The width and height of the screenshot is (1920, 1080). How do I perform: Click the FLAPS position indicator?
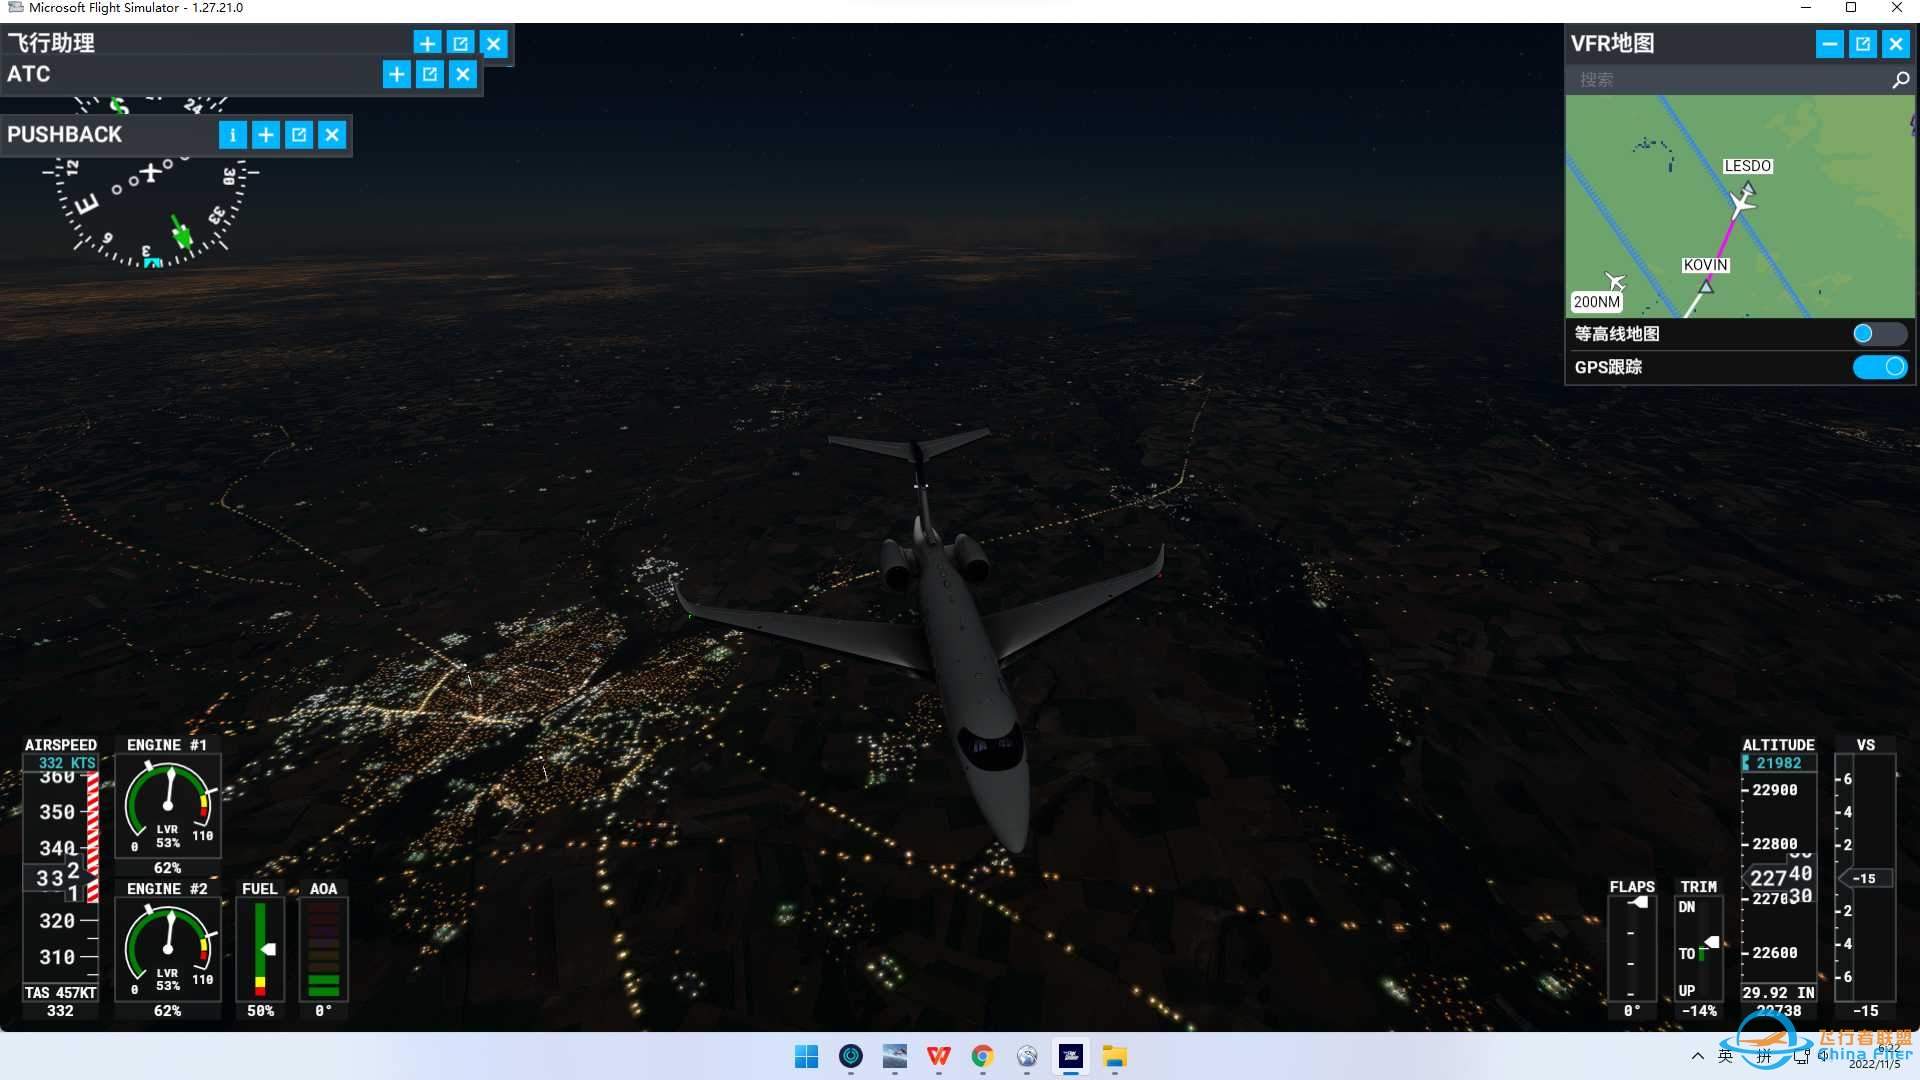[x=1632, y=948]
